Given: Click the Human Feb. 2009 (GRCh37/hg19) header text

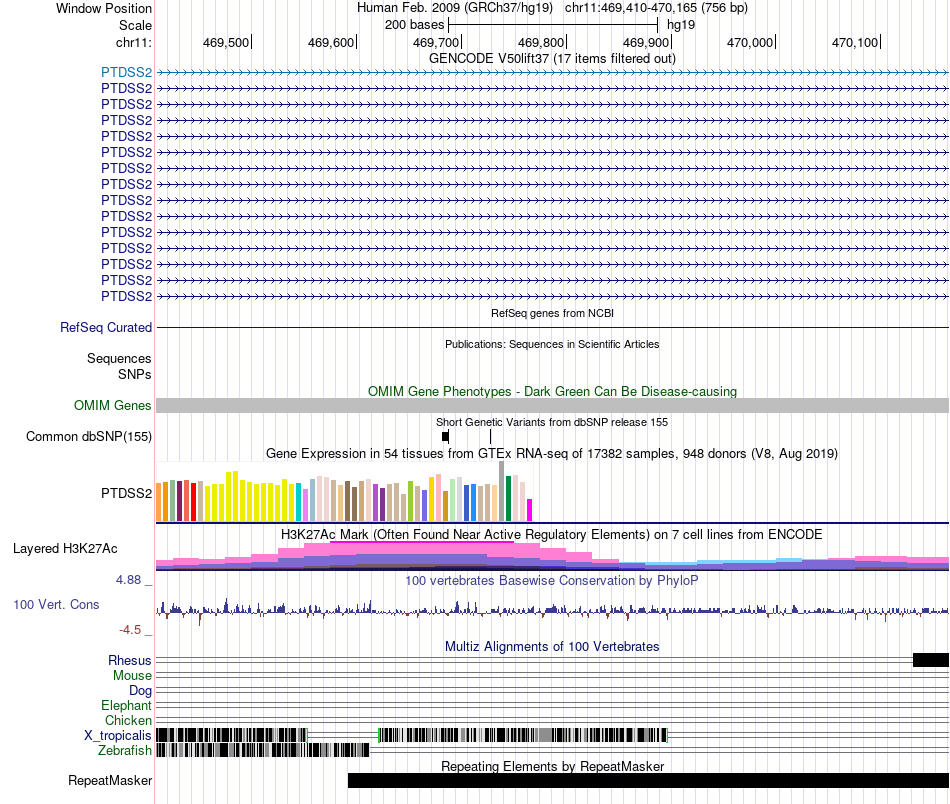Looking at the screenshot, I should click(454, 8).
